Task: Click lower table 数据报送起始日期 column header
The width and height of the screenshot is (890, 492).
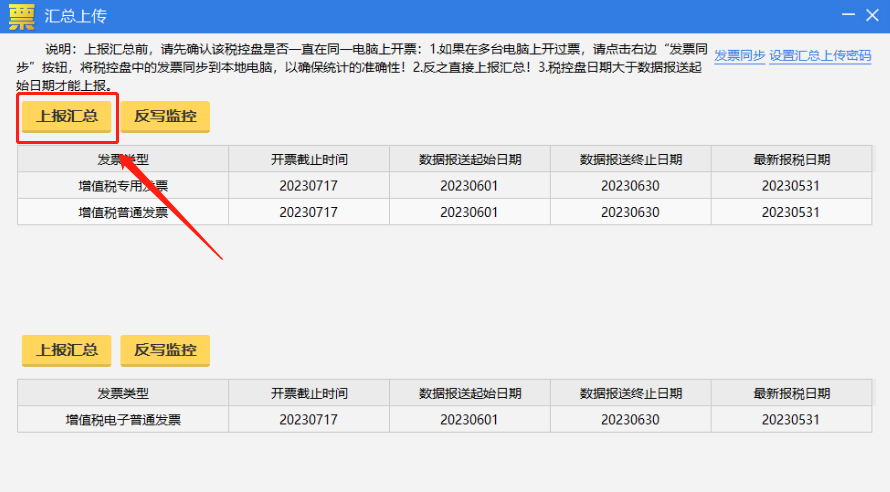Action: click(470, 393)
